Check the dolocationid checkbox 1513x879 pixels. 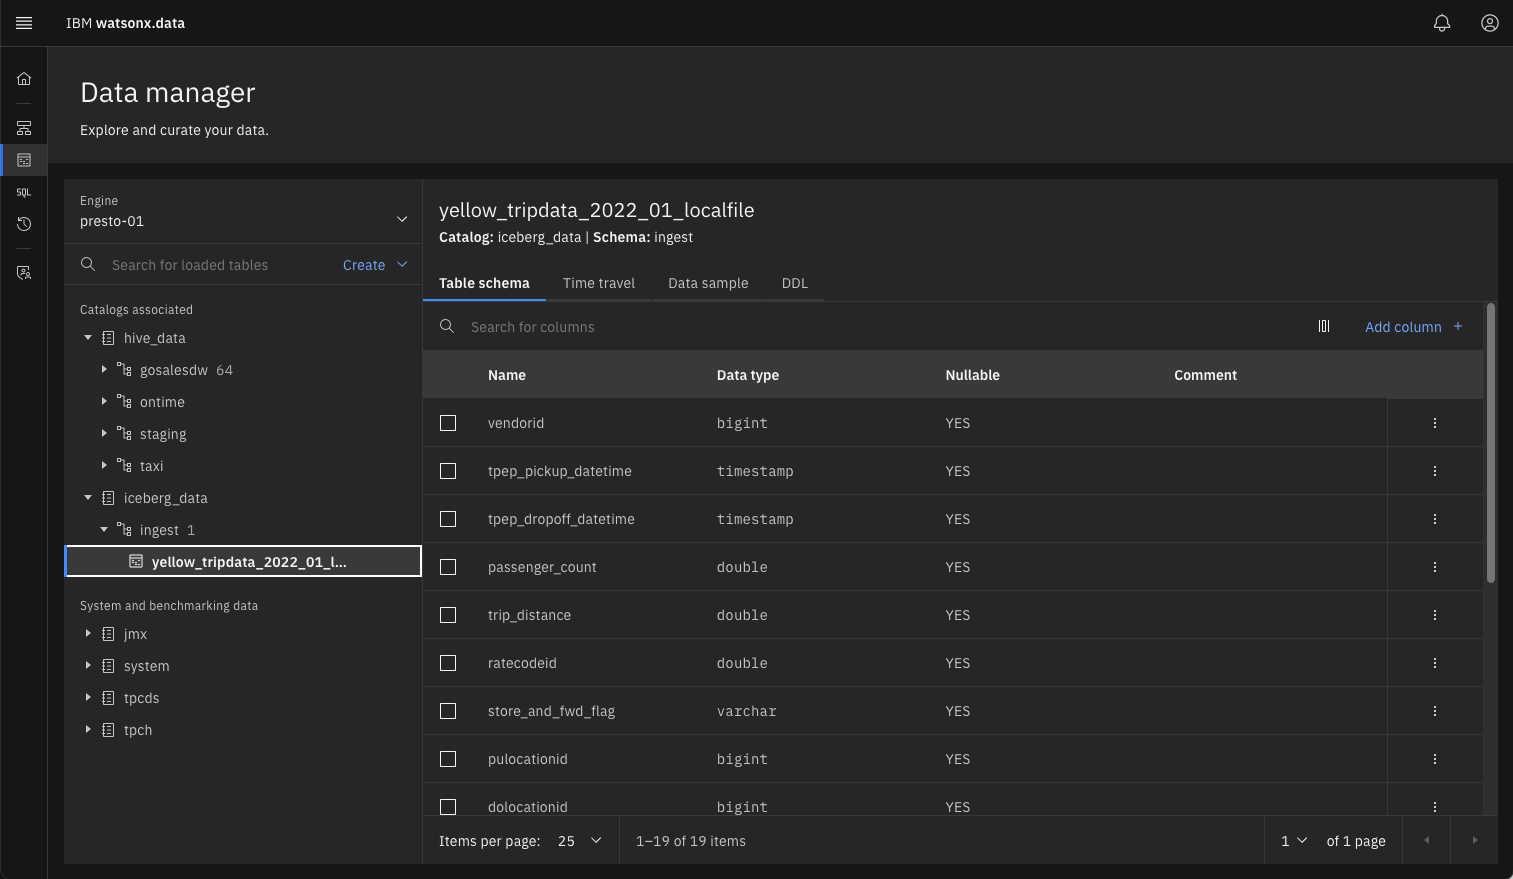(448, 807)
